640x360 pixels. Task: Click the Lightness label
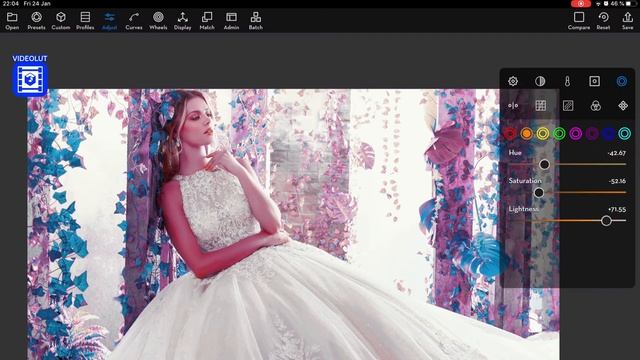524,209
